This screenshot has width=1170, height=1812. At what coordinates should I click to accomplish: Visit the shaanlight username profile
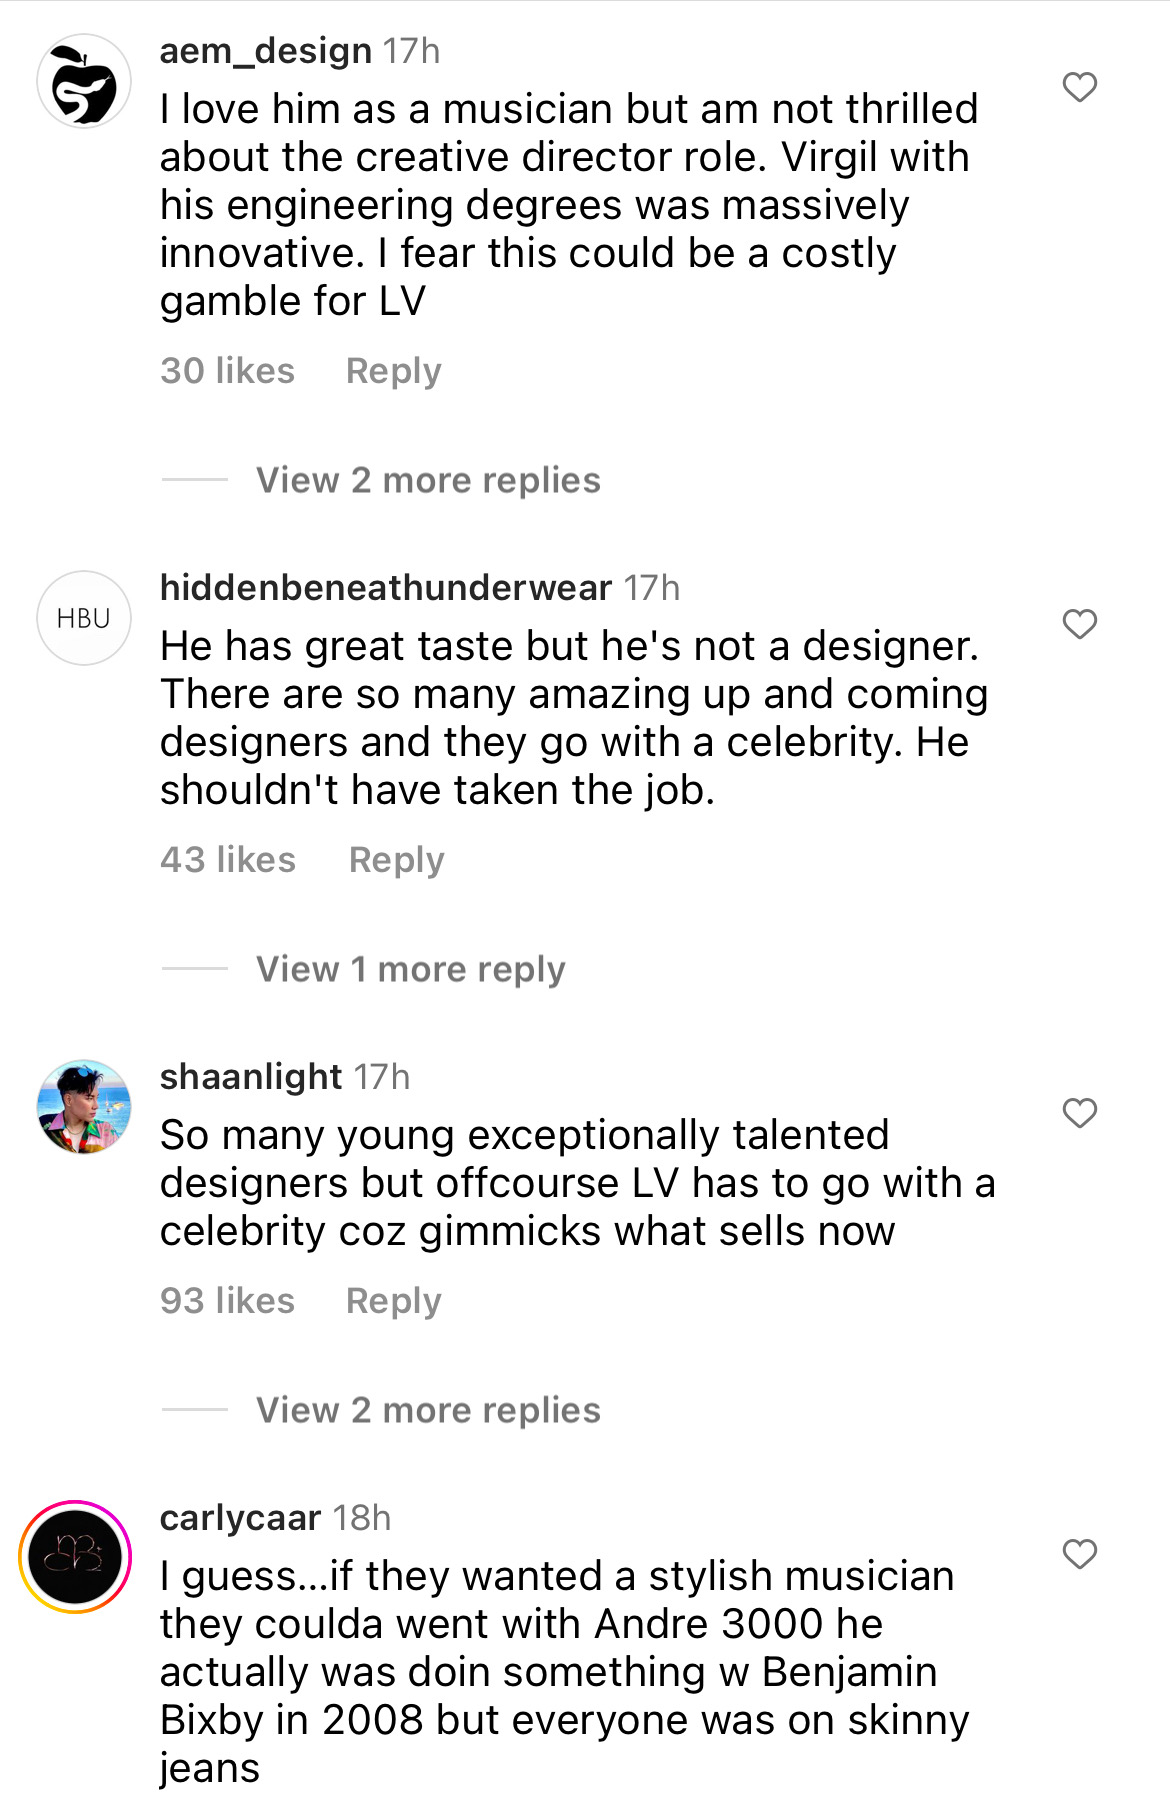[x=251, y=1077]
